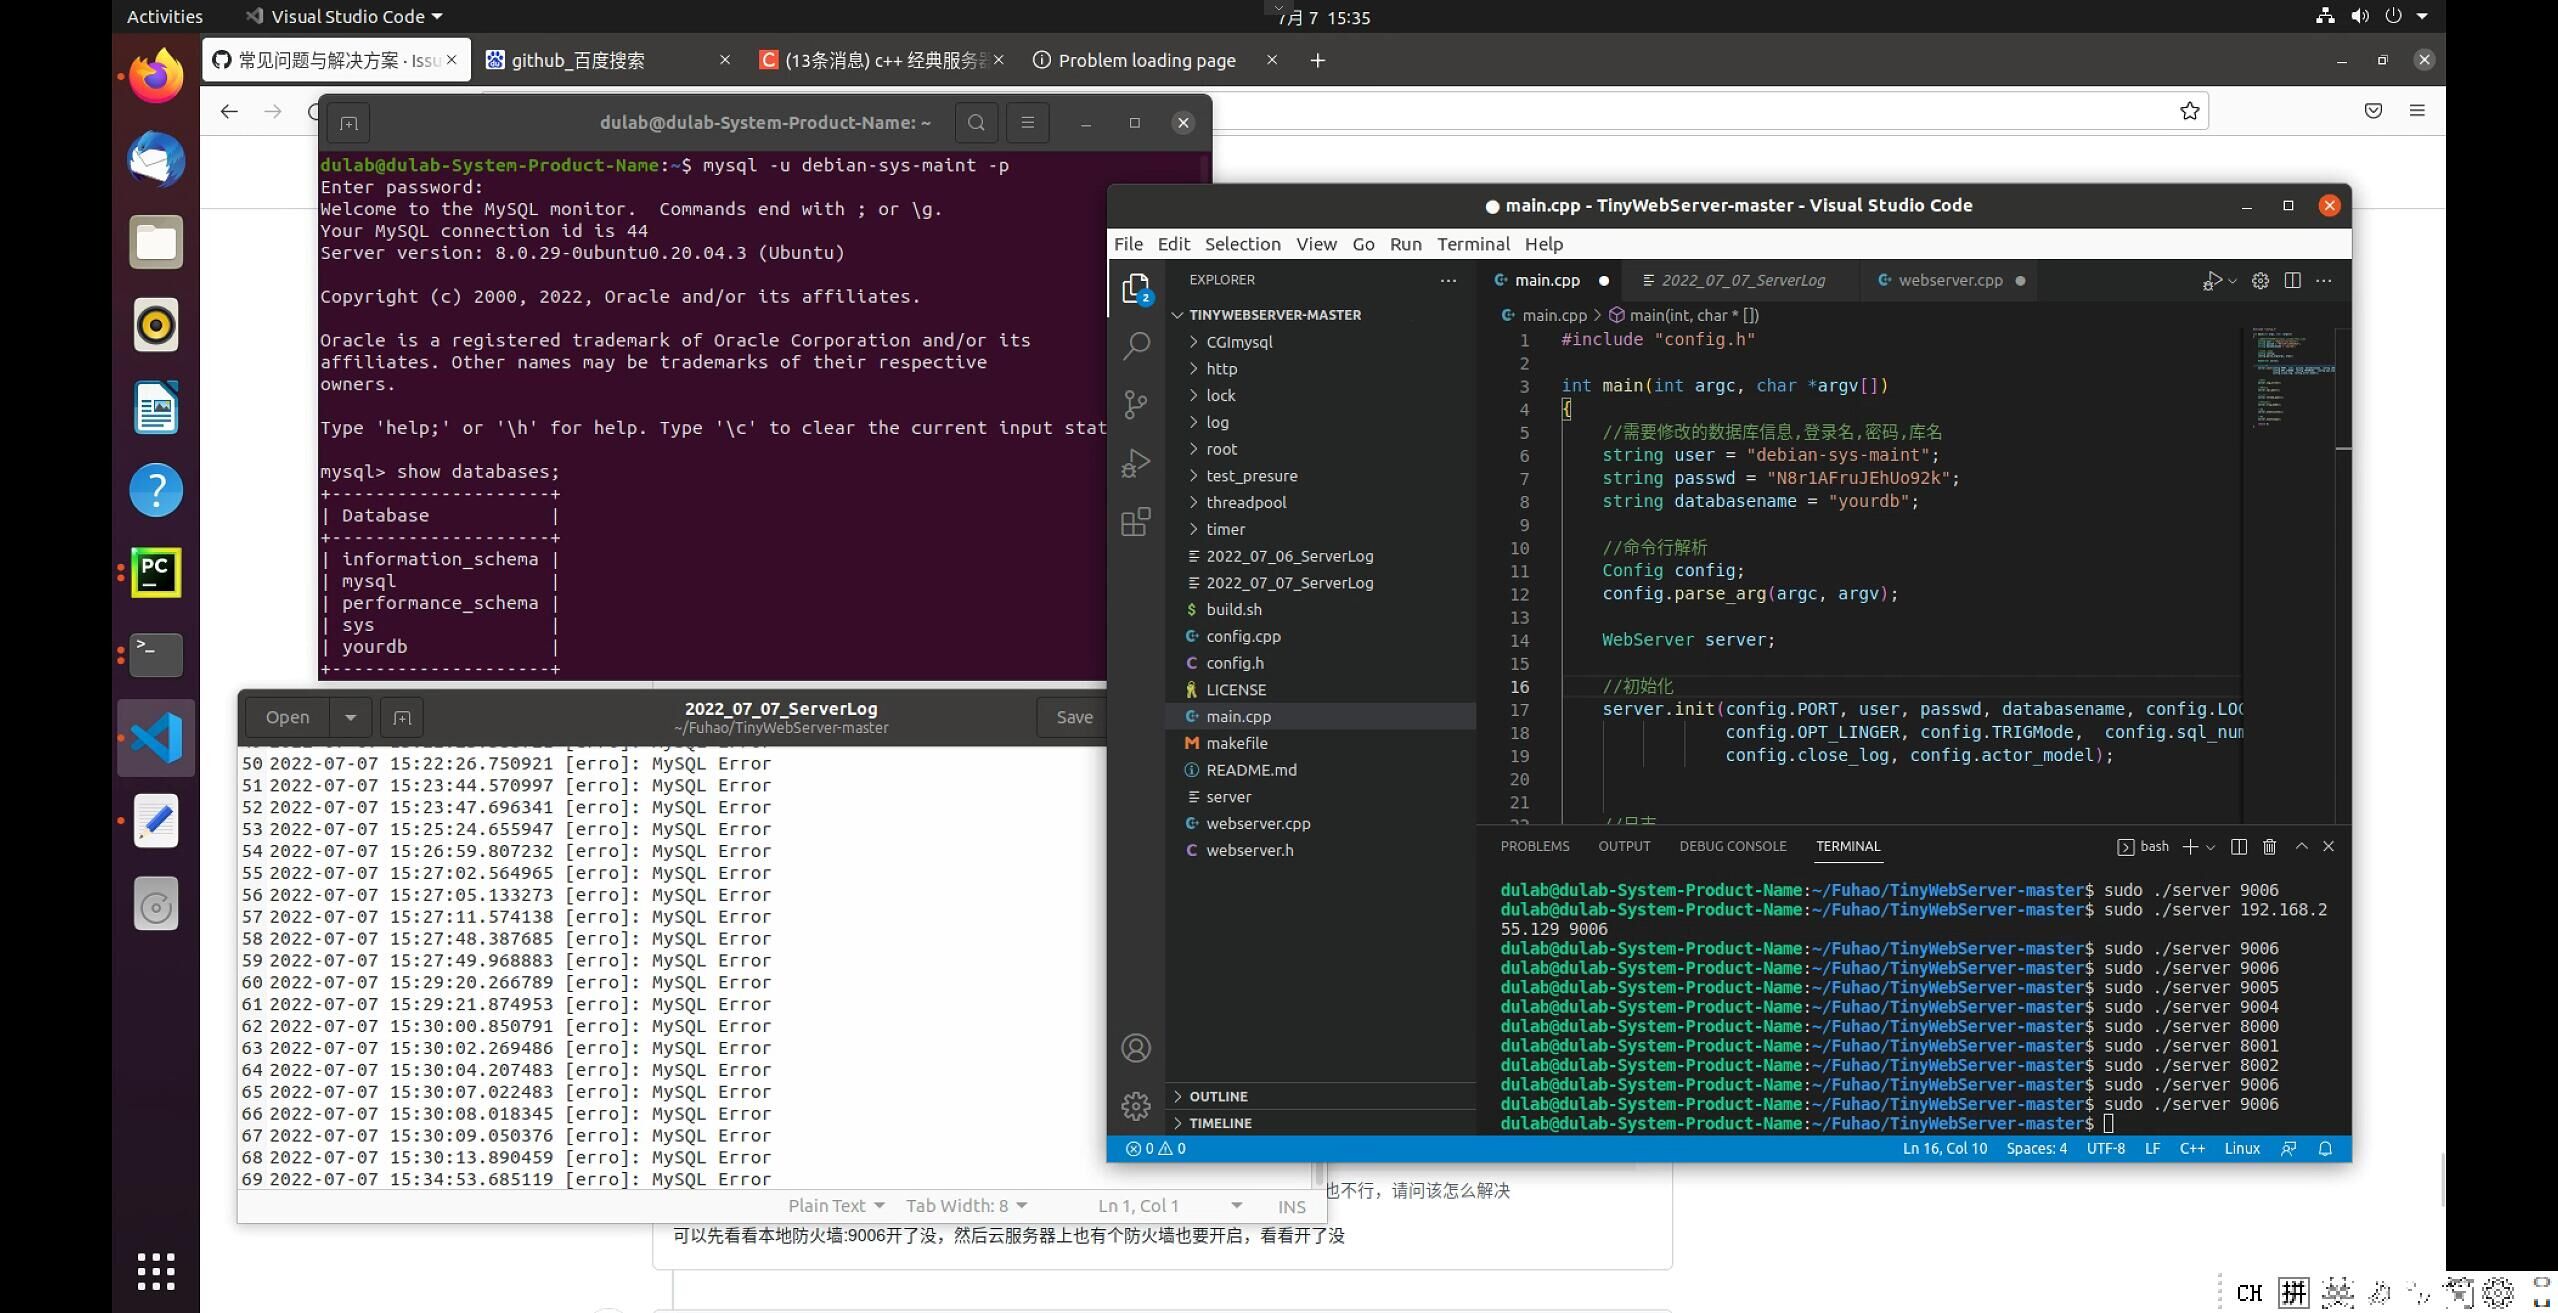Split the editor using the top-right icon
Image resolution: width=2558 pixels, height=1313 pixels.
click(x=2291, y=281)
